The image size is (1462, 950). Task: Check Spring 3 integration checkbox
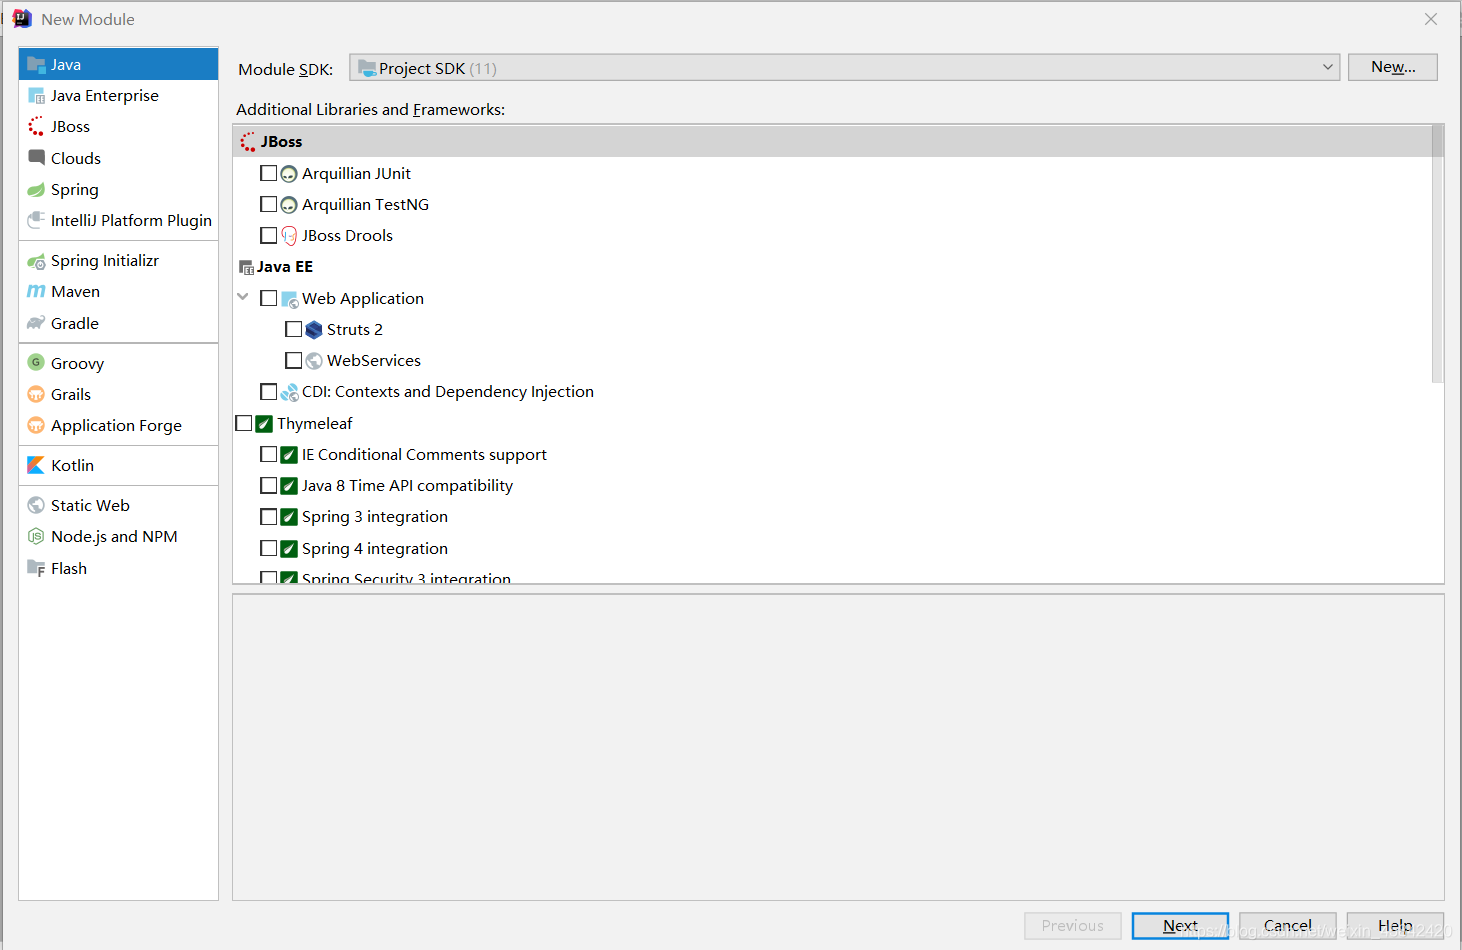click(268, 516)
